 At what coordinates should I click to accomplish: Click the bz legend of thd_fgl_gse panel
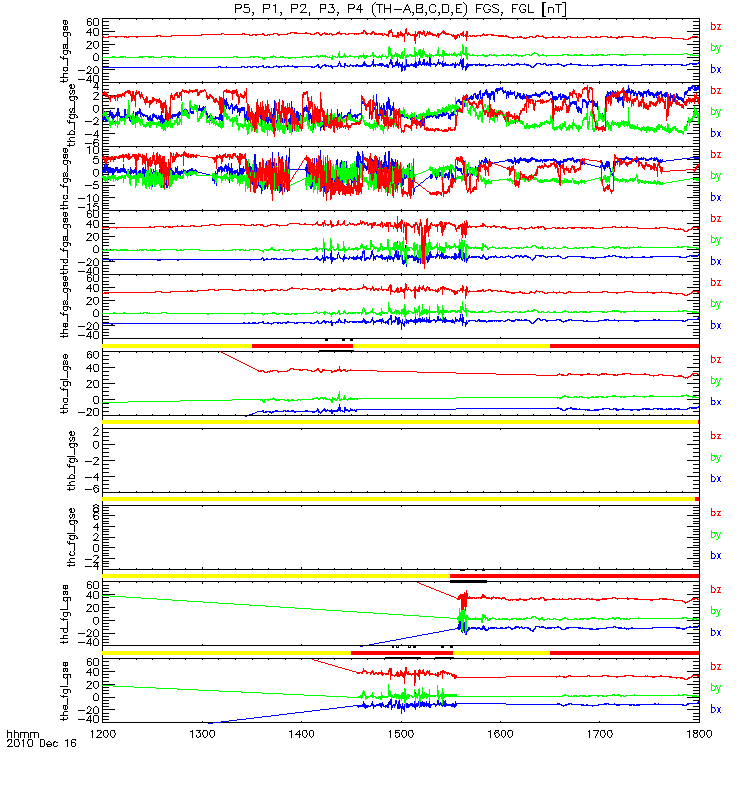[716, 590]
